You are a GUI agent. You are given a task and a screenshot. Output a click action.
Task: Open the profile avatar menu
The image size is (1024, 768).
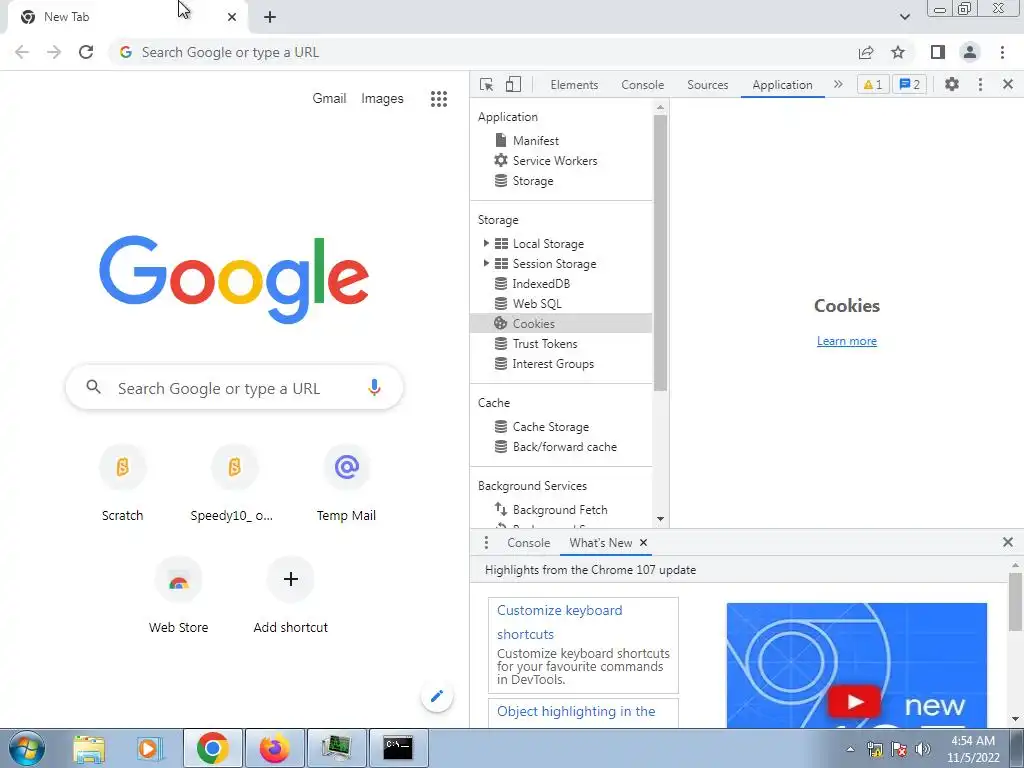pyautogui.click(x=970, y=52)
